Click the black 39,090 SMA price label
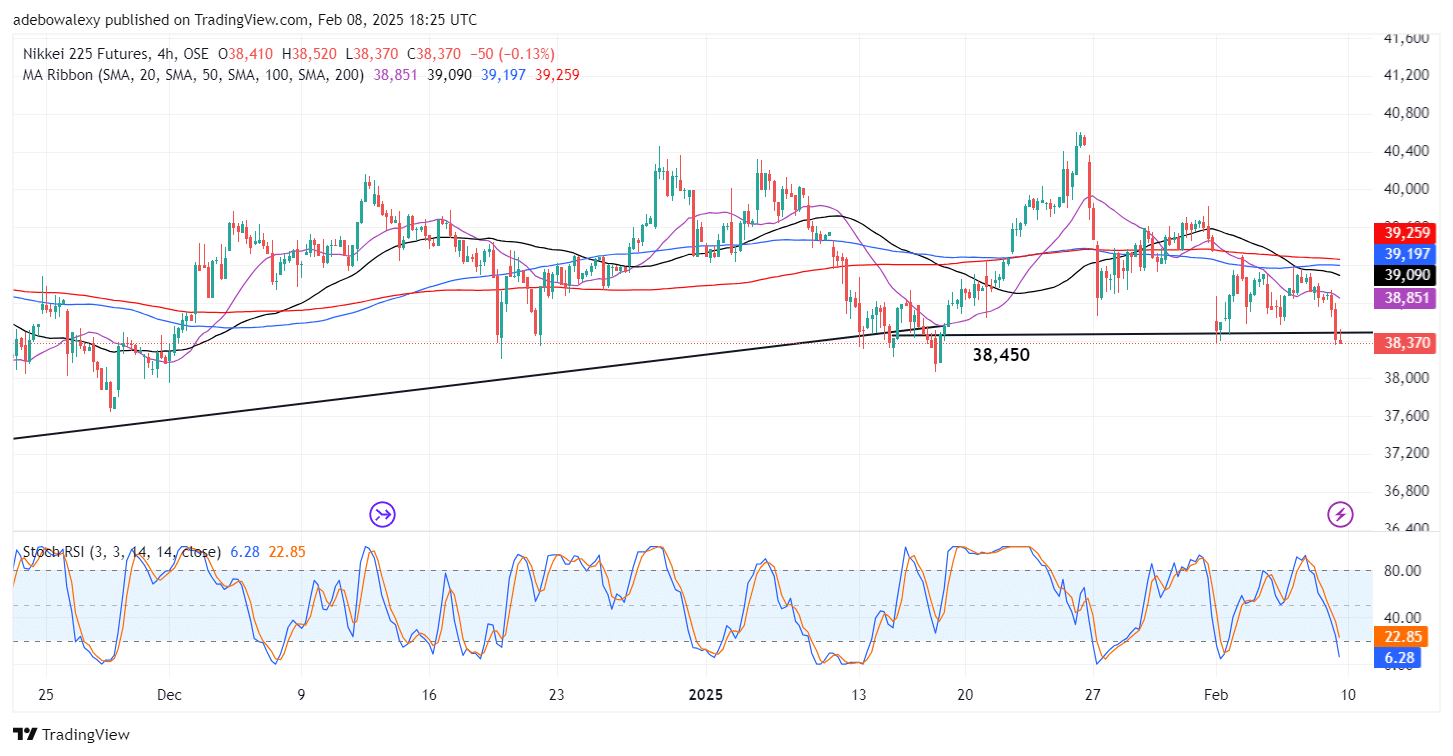The image size is (1453, 756). click(1405, 275)
